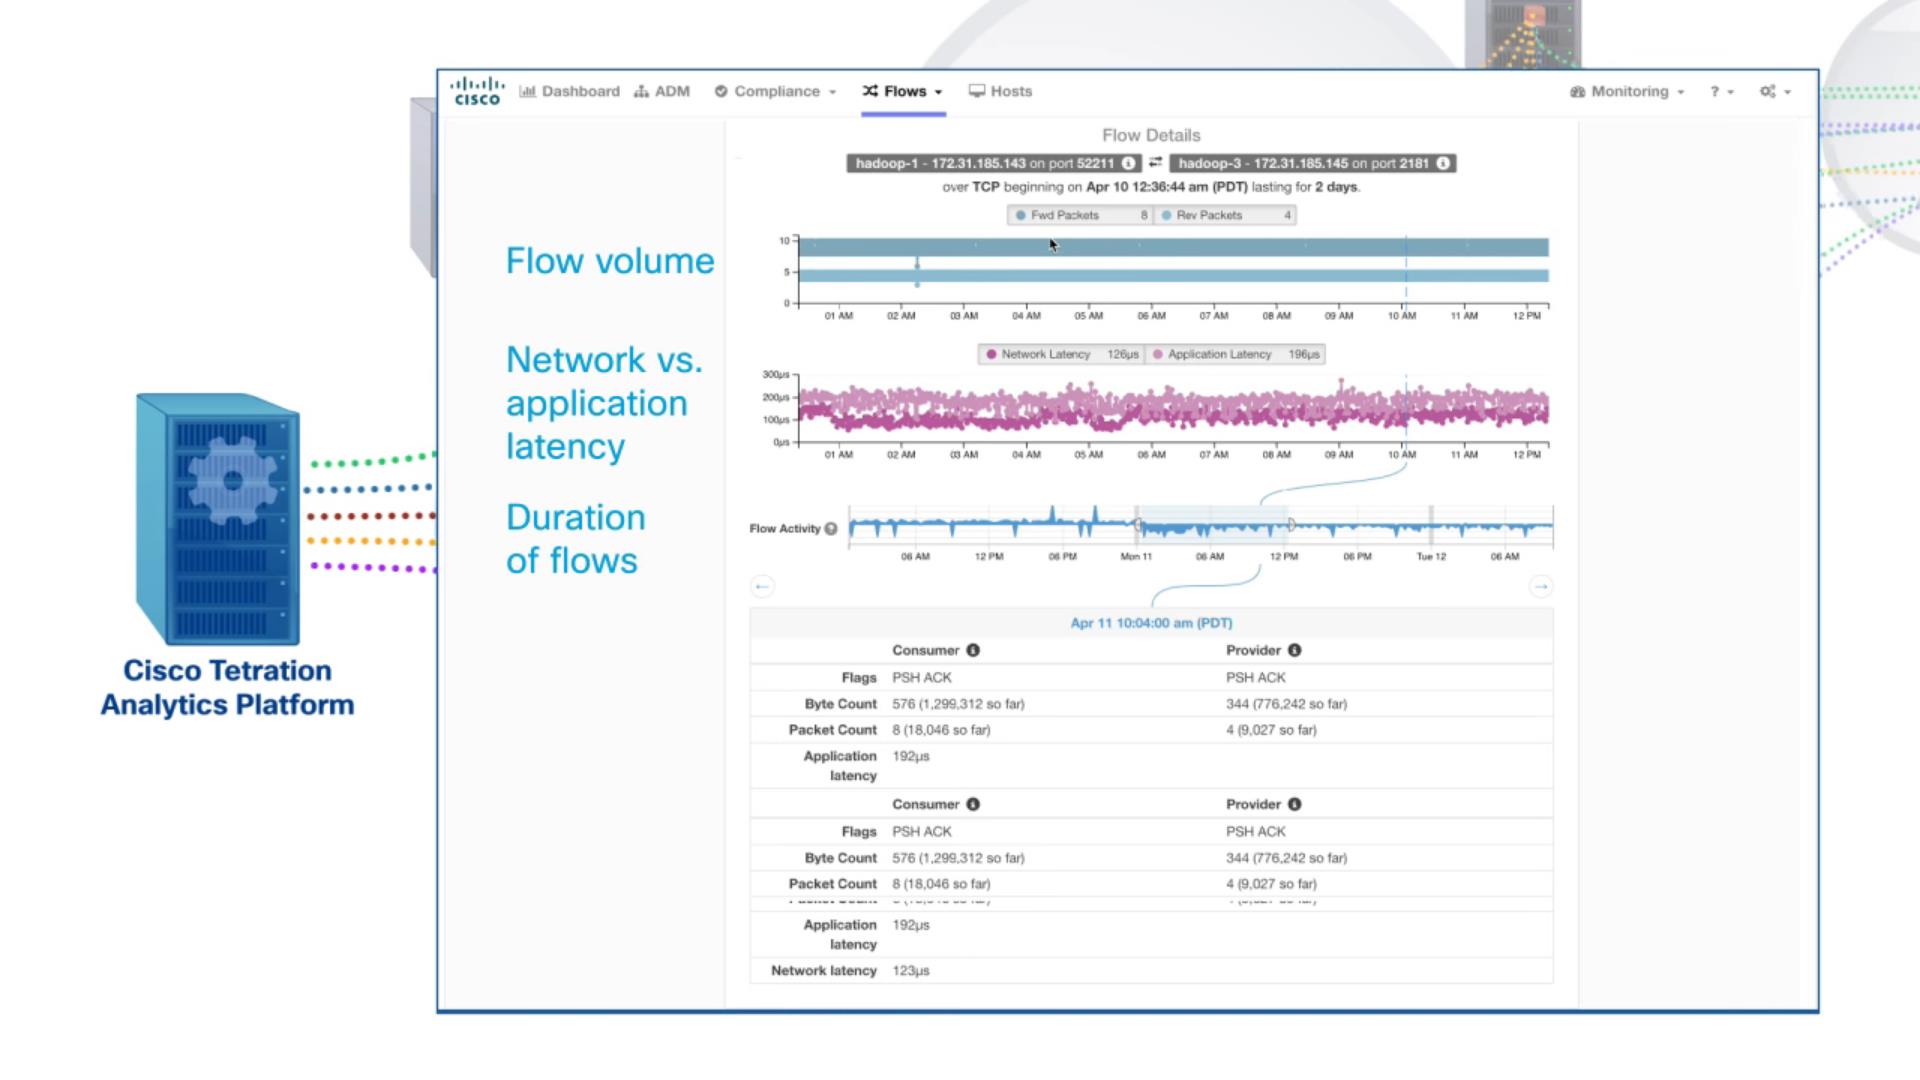
Task: Expand the Compliance dropdown menu
Action: coord(776,91)
